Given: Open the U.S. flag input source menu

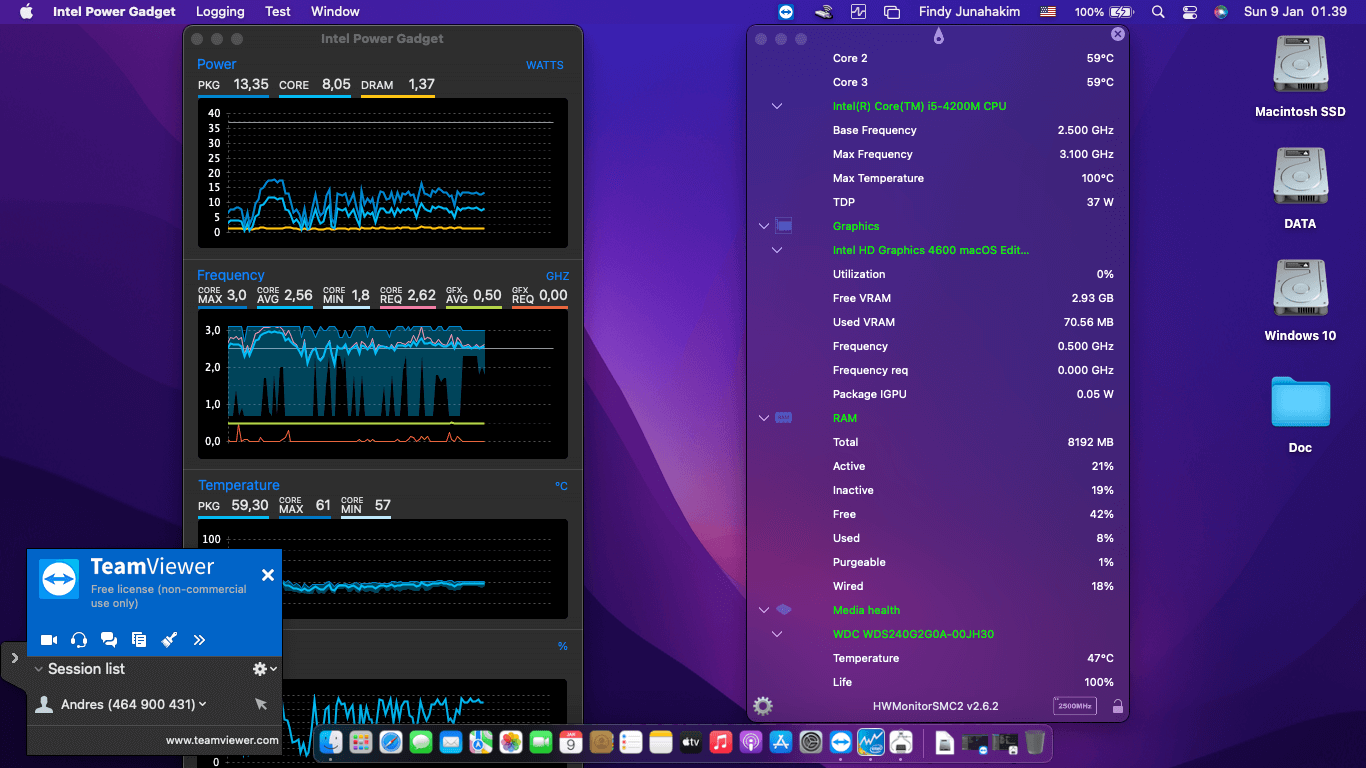Looking at the screenshot, I should (x=1048, y=12).
